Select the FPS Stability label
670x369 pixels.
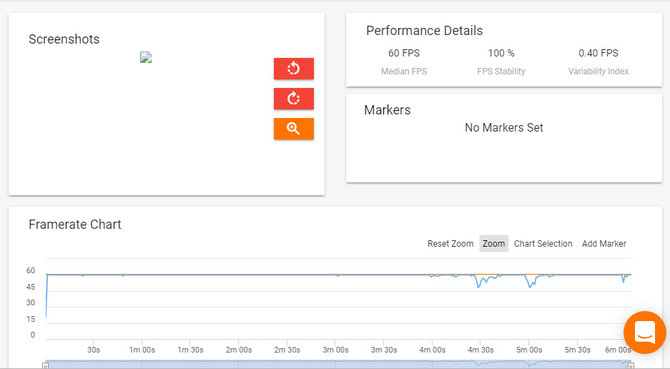[501, 71]
